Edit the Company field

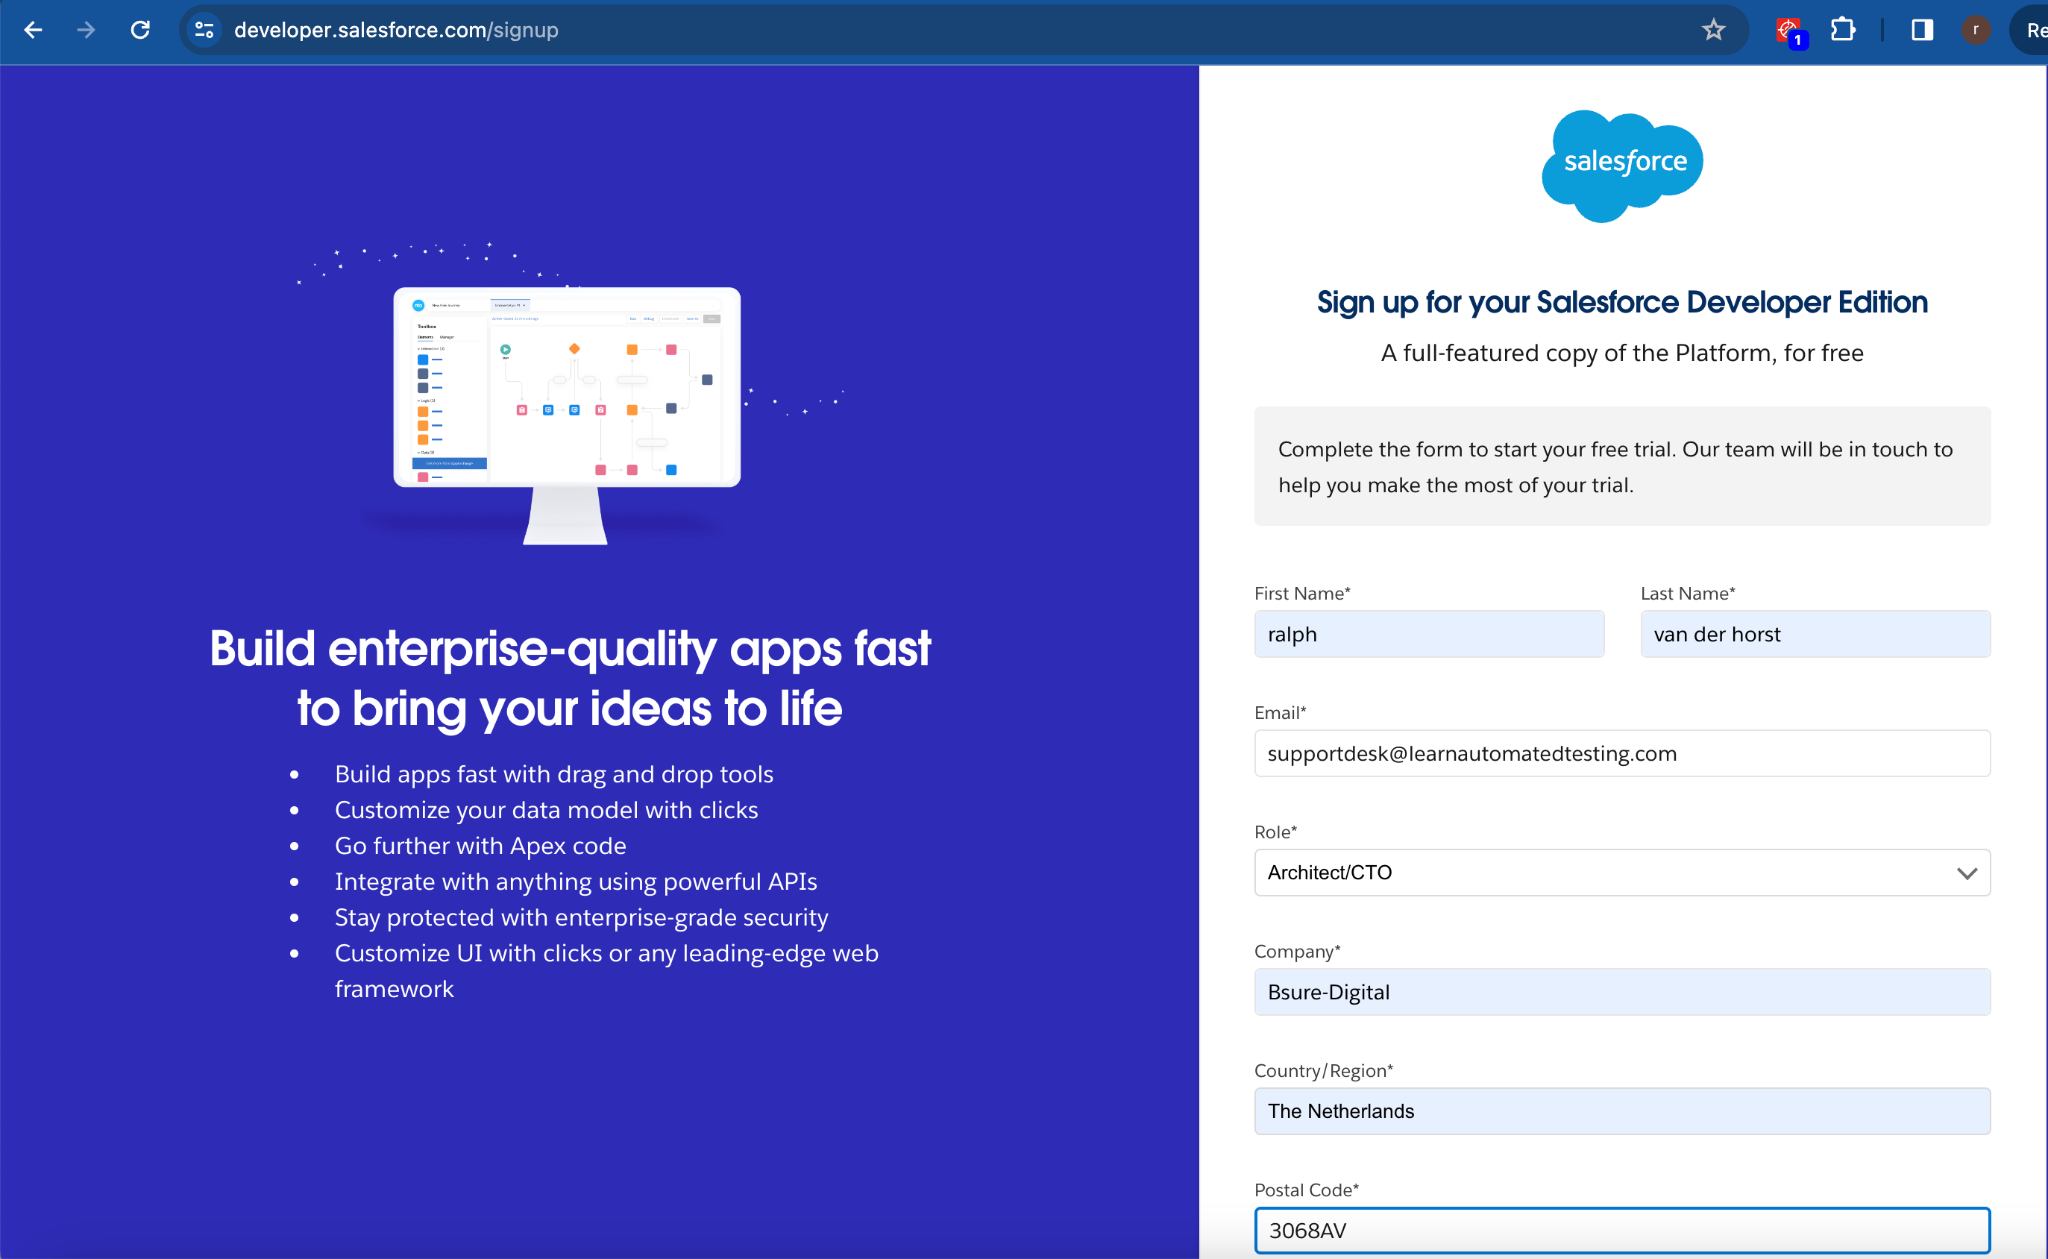(1622, 992)
